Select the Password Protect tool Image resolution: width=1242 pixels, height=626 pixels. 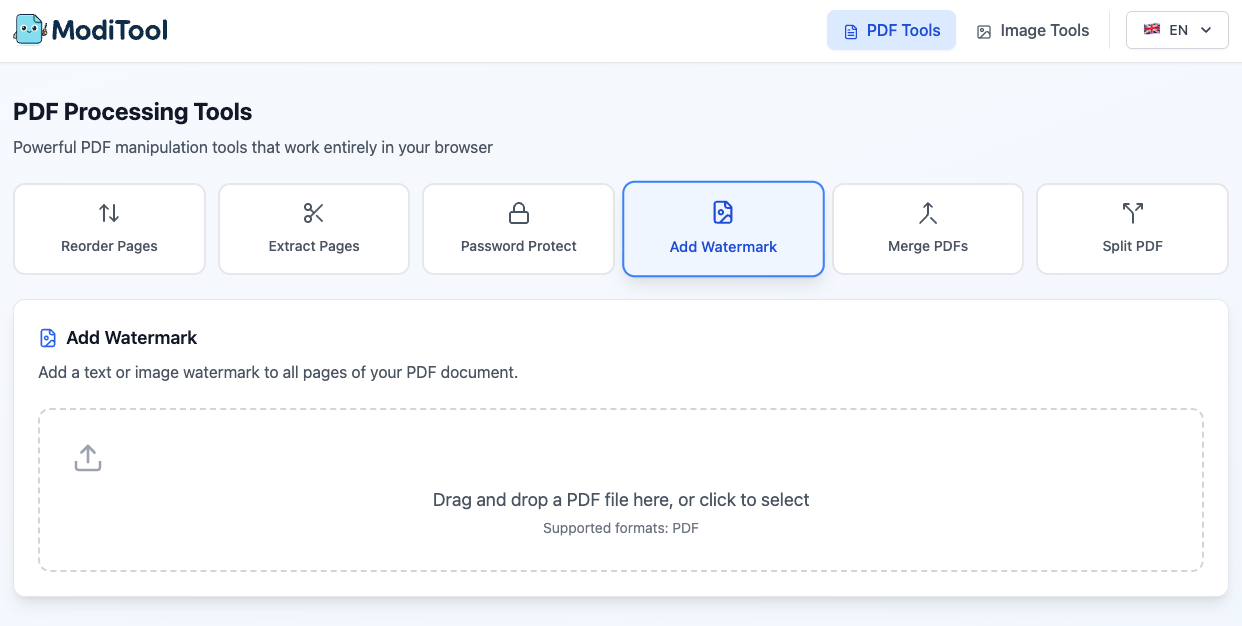point(518,228)
